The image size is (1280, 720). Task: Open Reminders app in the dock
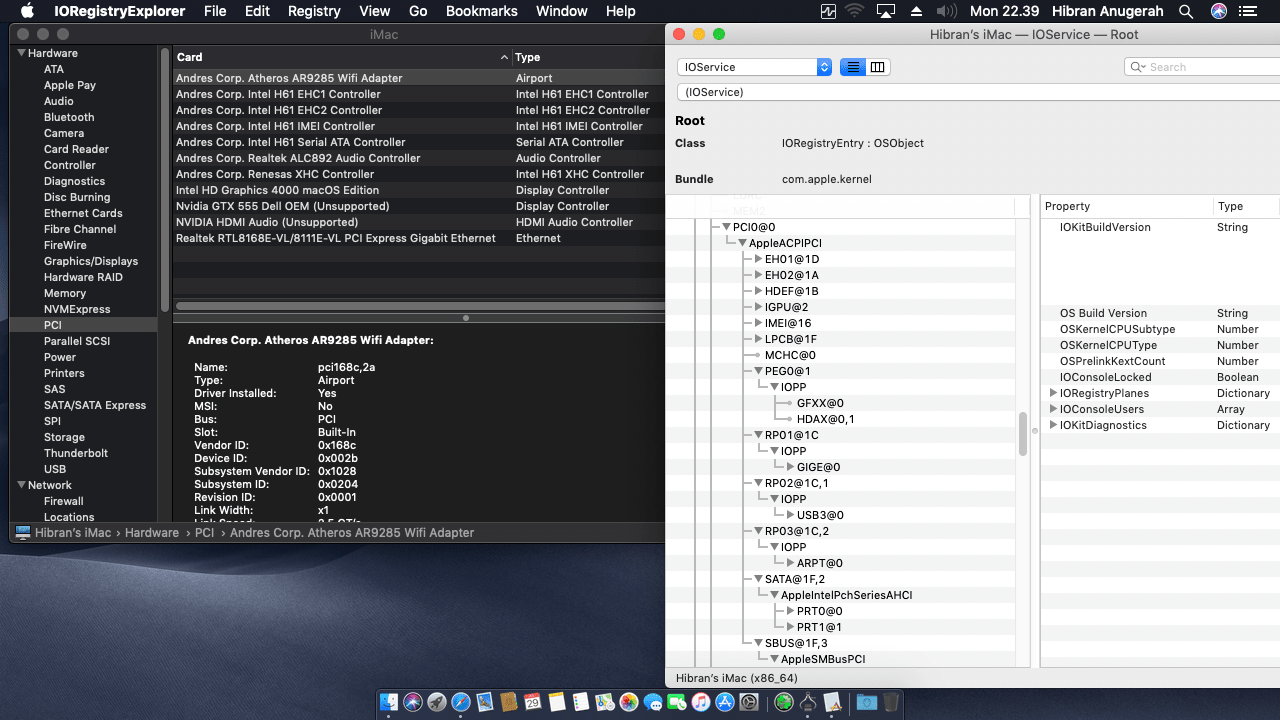581,703
